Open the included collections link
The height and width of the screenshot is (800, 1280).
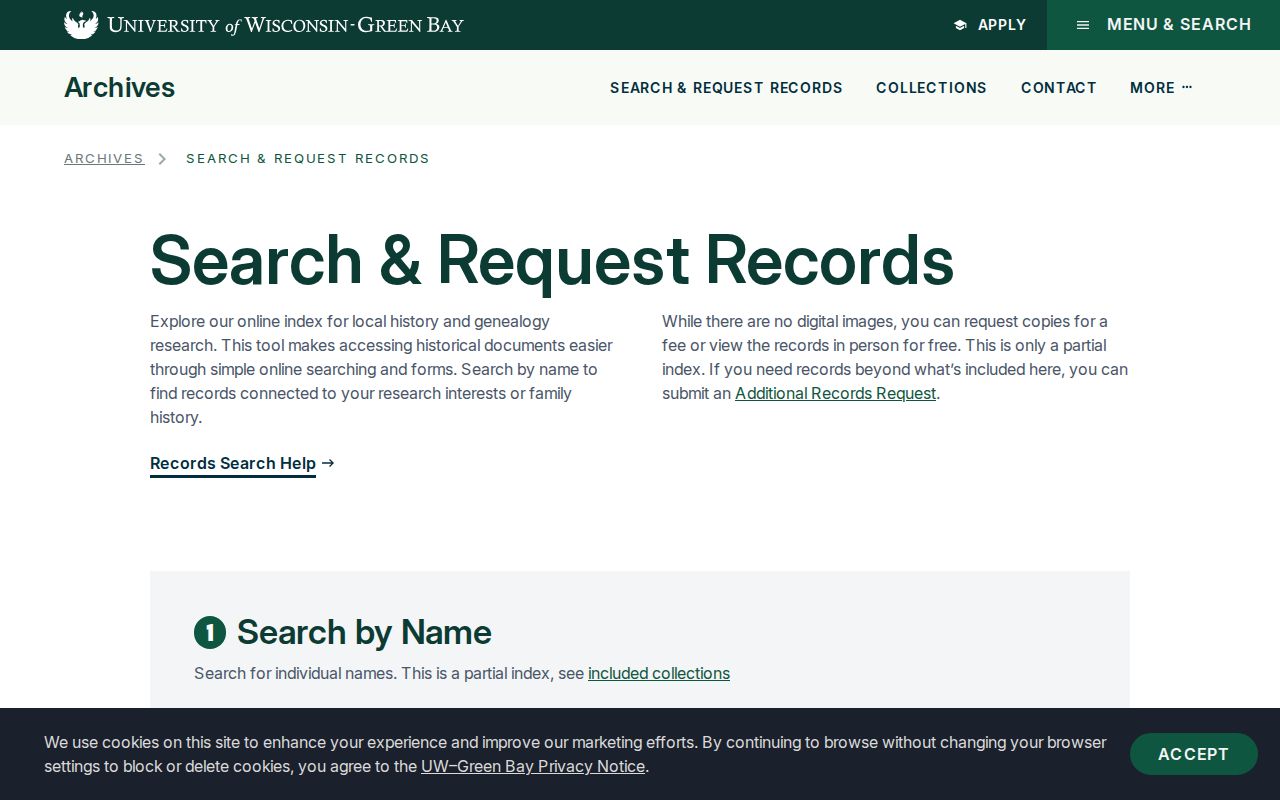coord(659,673)
